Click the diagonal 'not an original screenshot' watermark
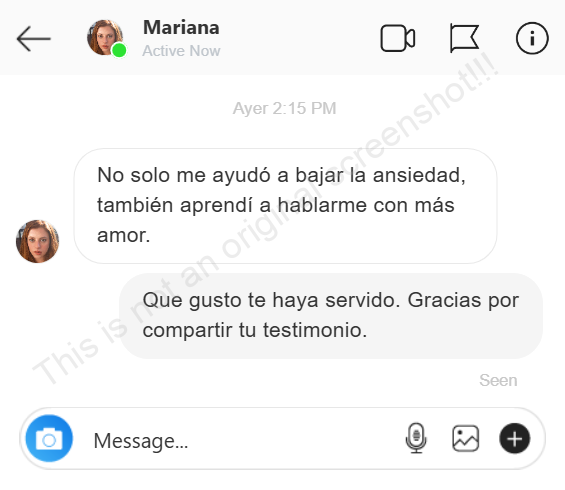The image size is (565, 490). (x=267, y=220)
